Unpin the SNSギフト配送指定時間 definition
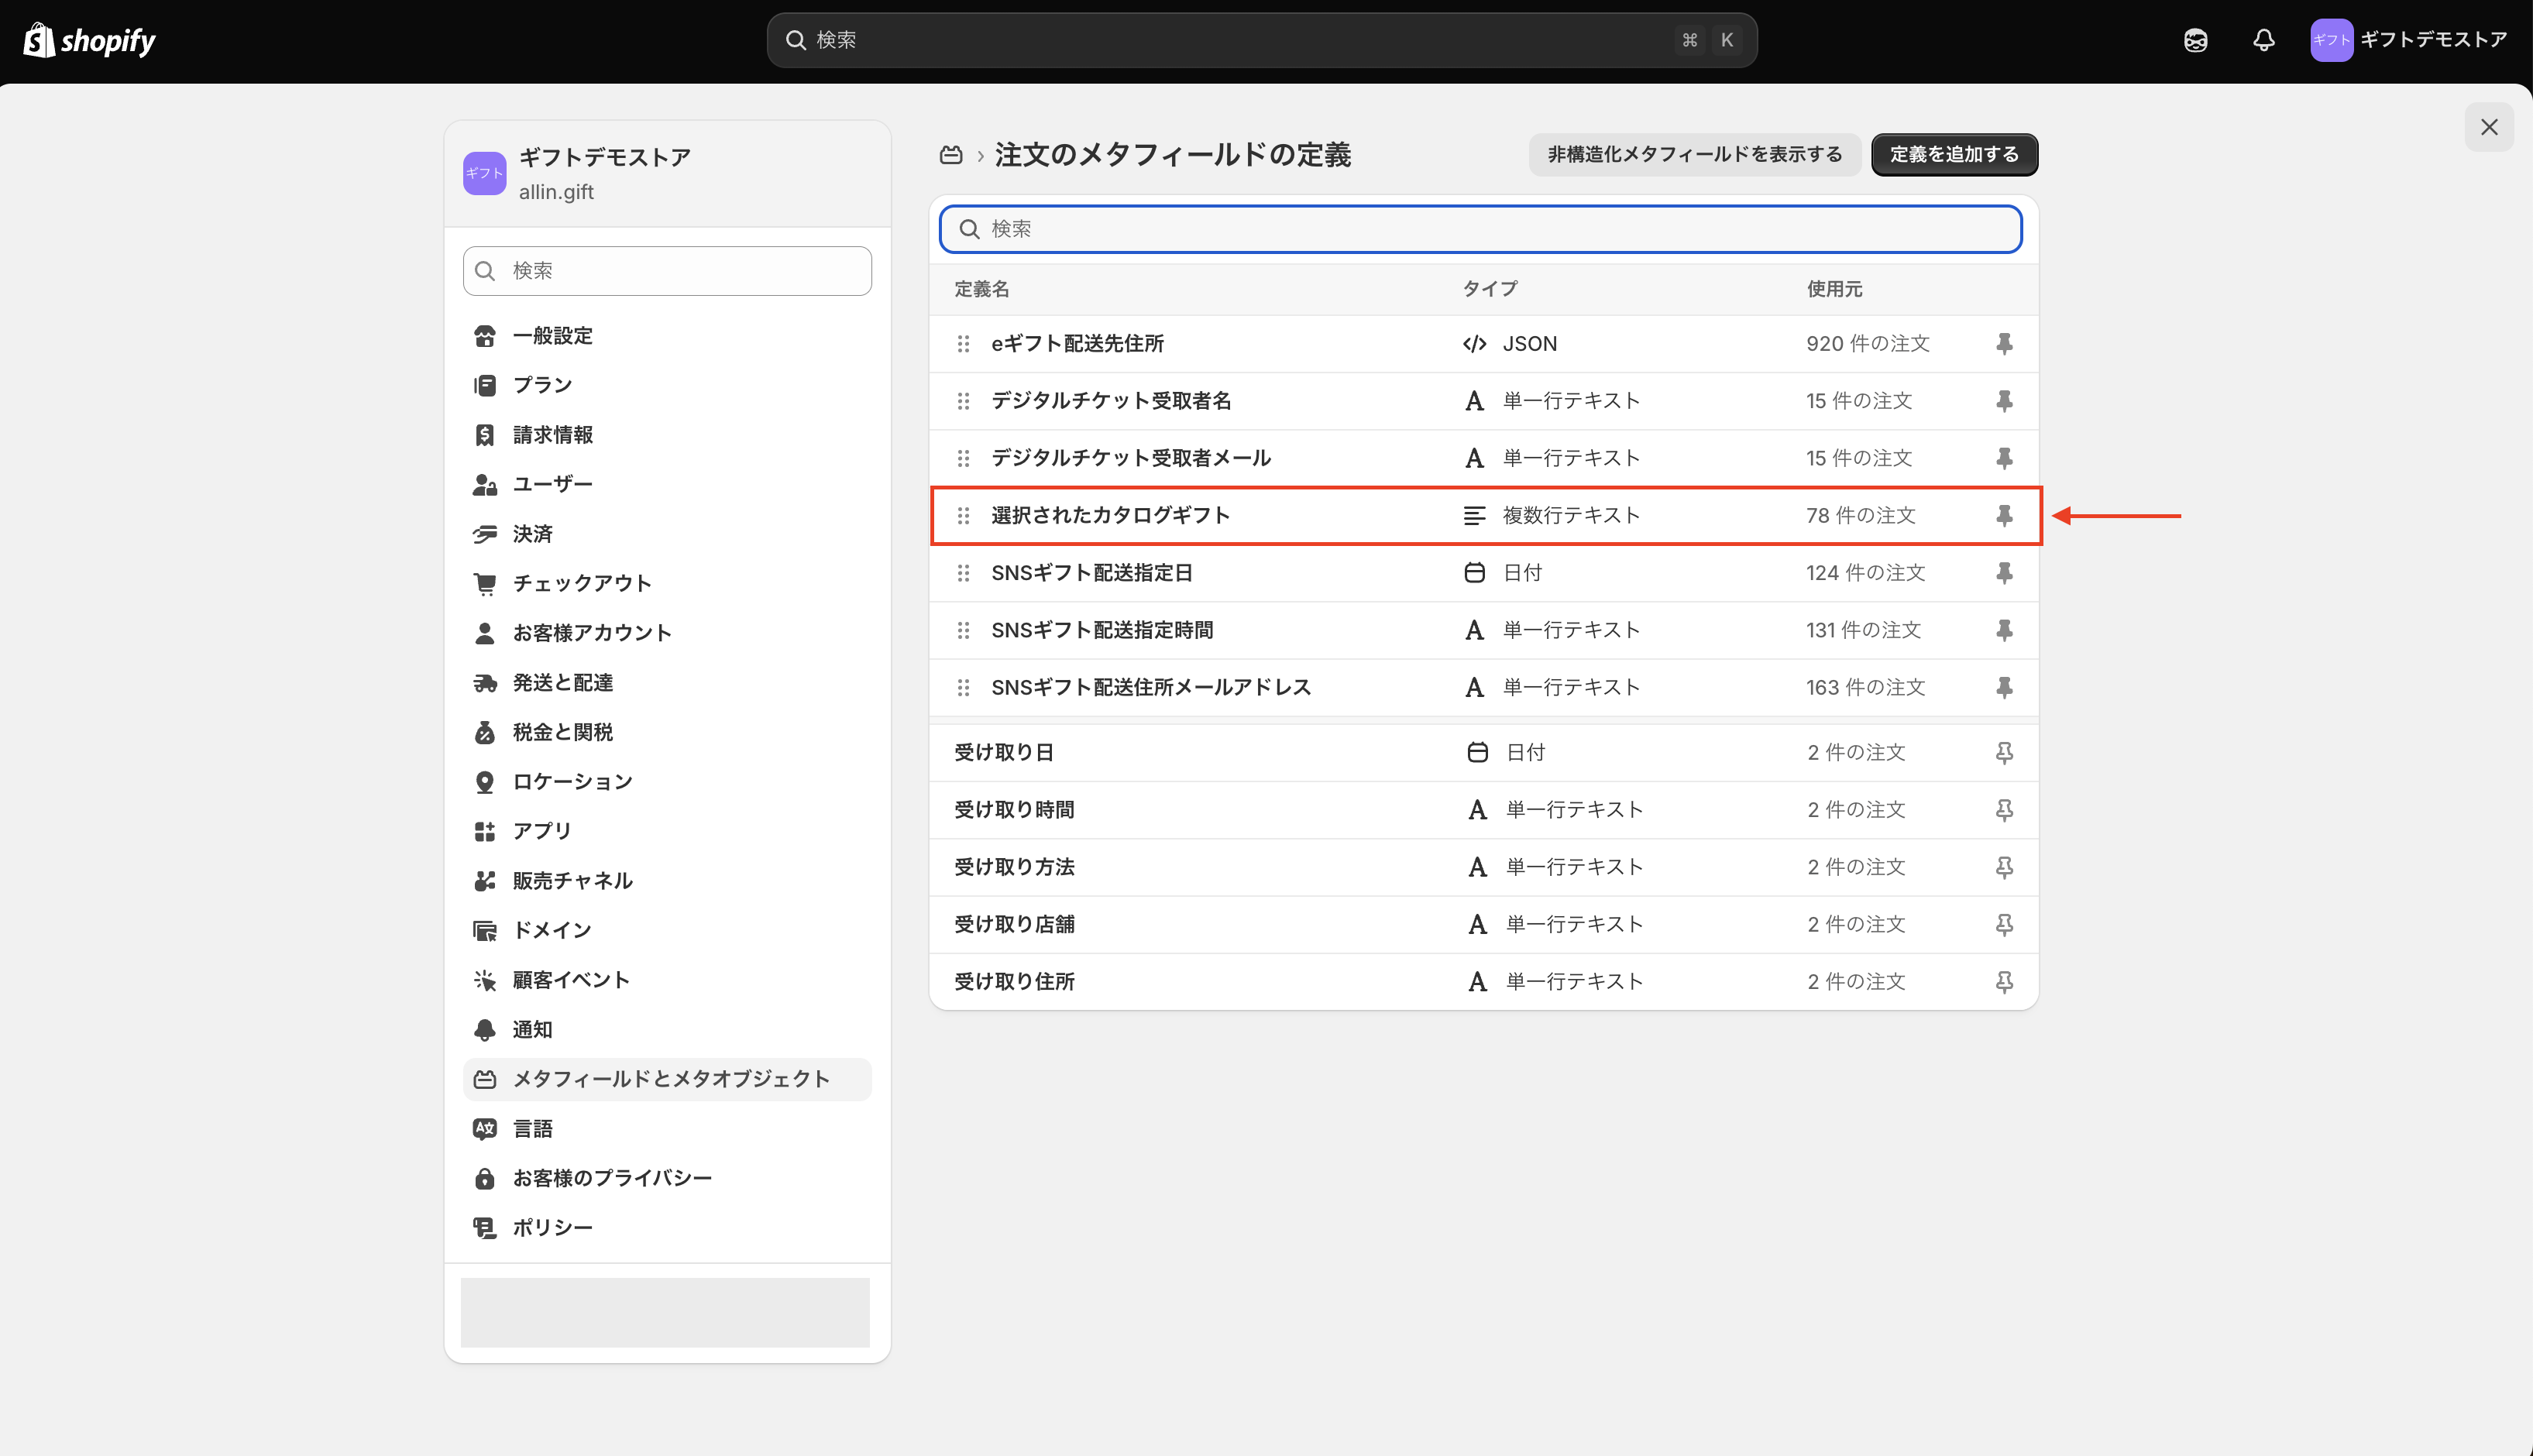Viewport: 2533px width, 1456px height. (x=2004, y=630)
